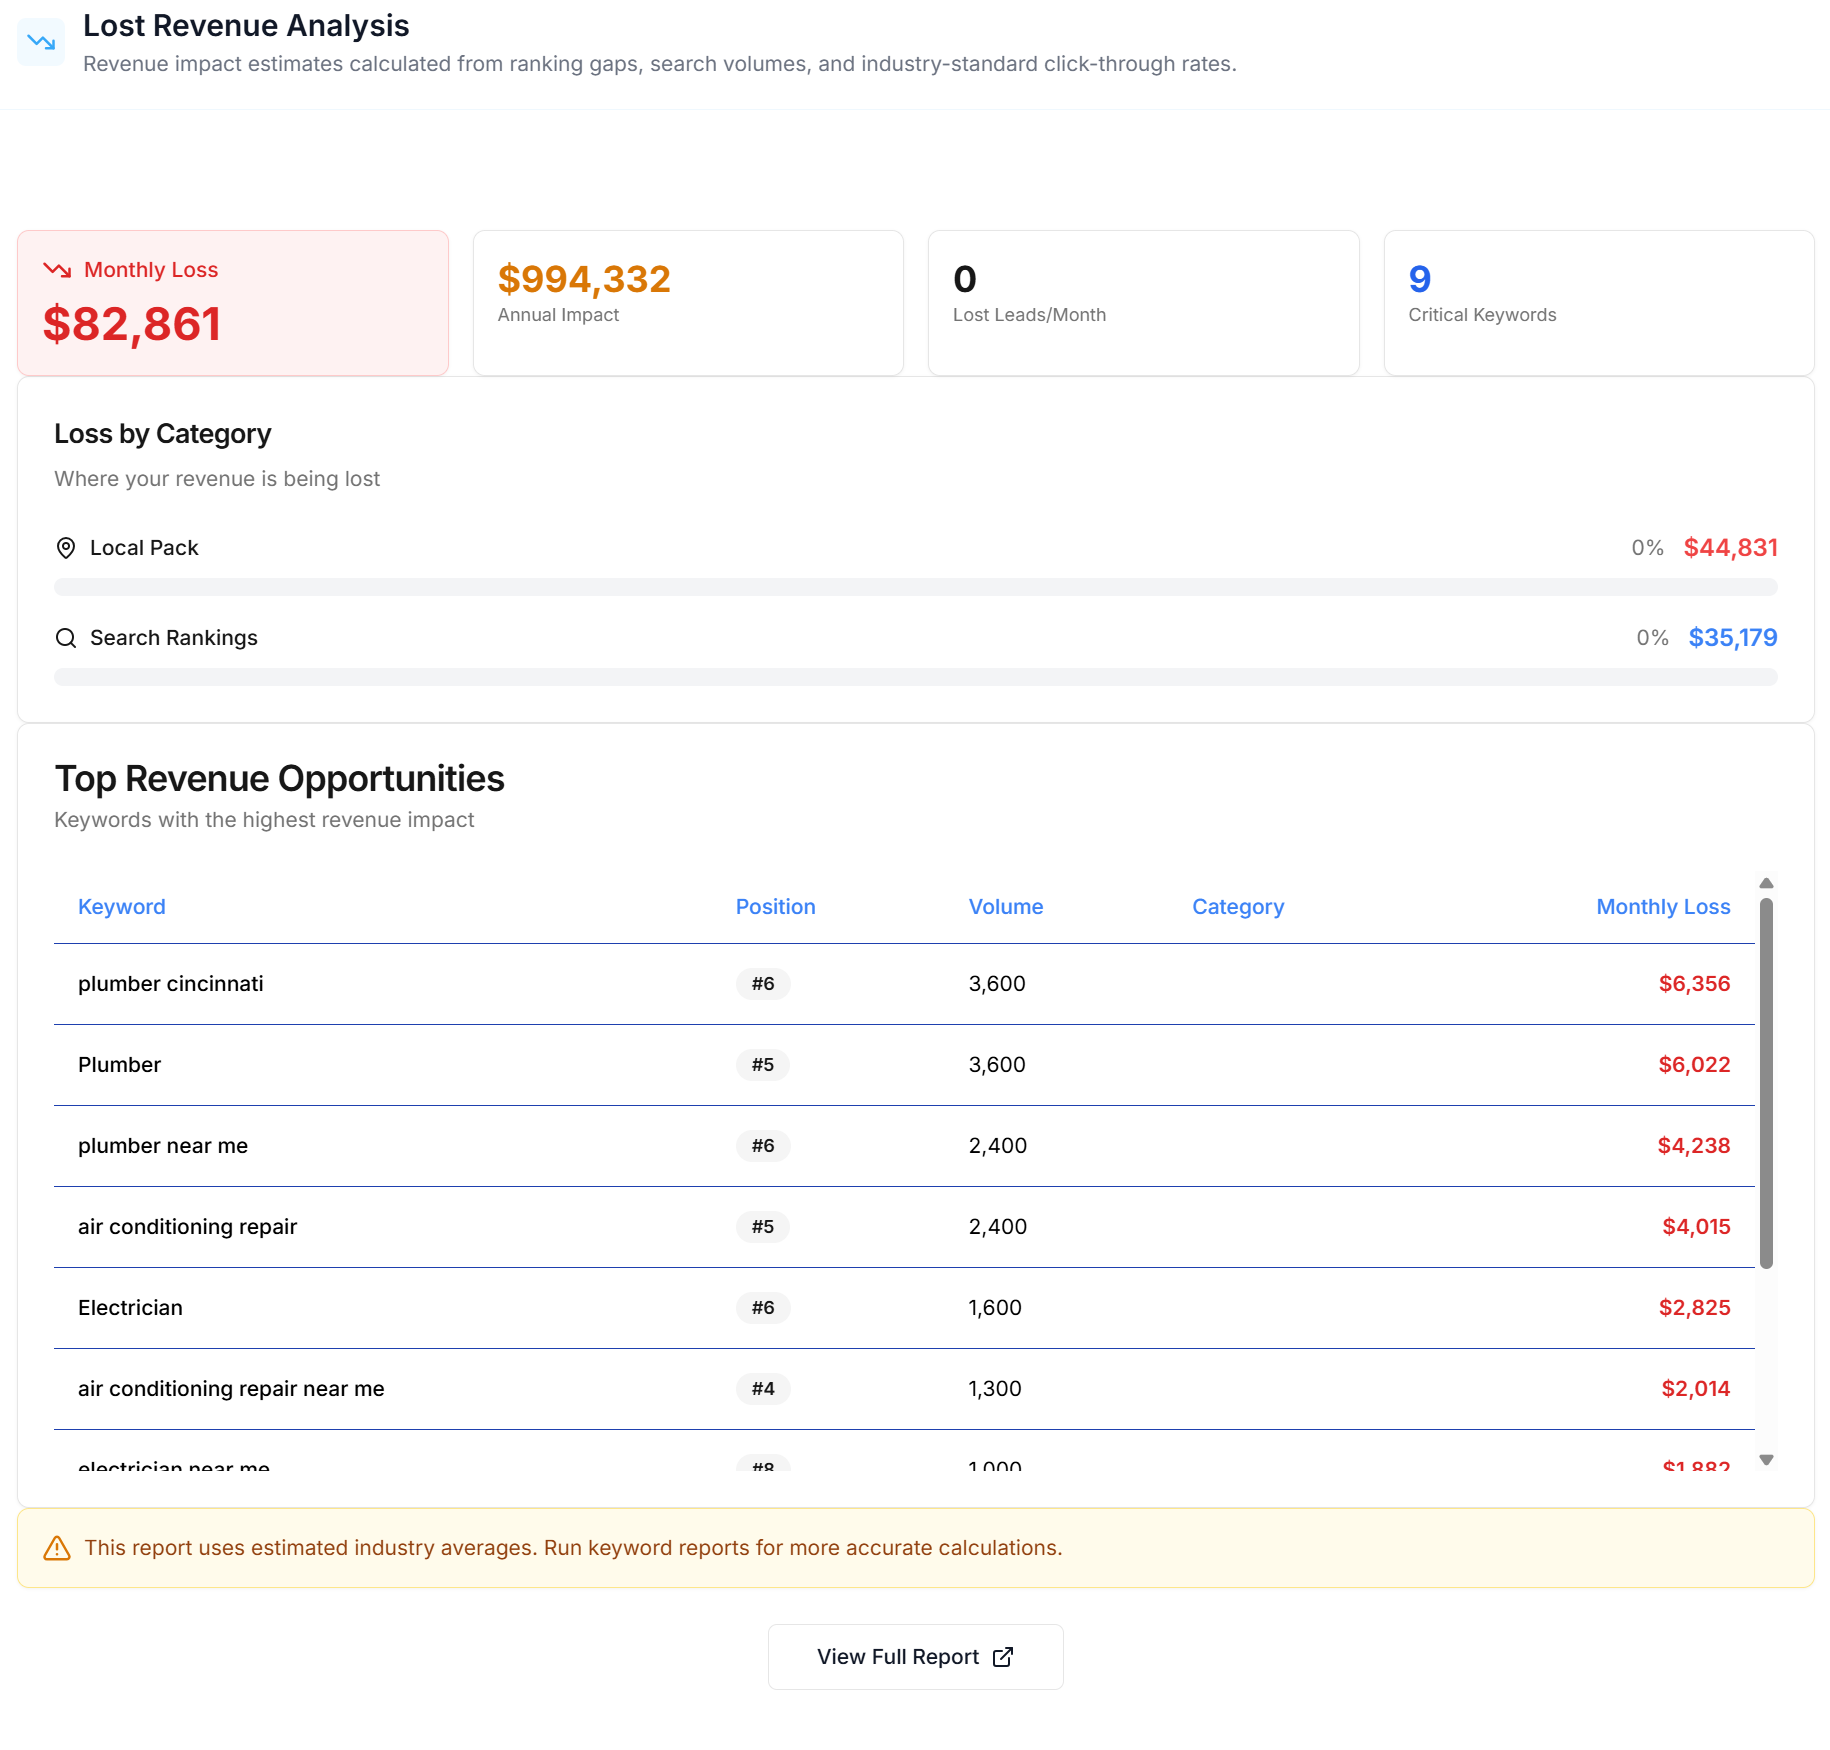Sort the table by the Keyword column
1830x1750 pixels.
click(121, 907)
